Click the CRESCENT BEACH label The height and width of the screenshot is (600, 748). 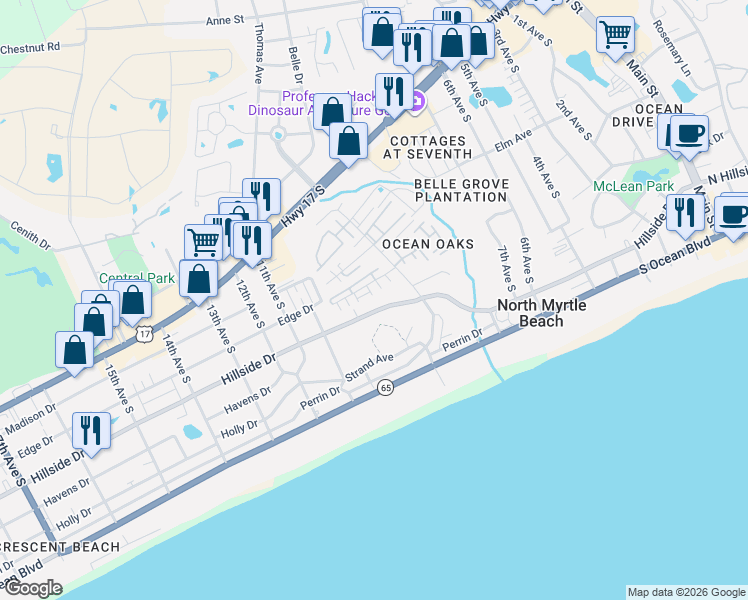point(59,547)
